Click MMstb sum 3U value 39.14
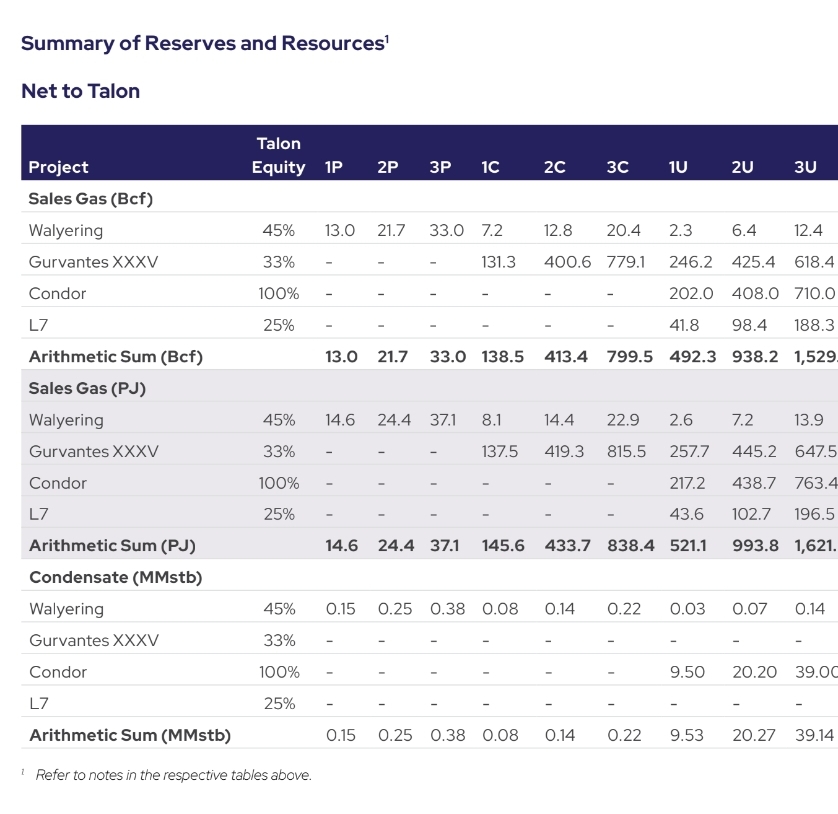The image size is (838, 814). point(814,735)
